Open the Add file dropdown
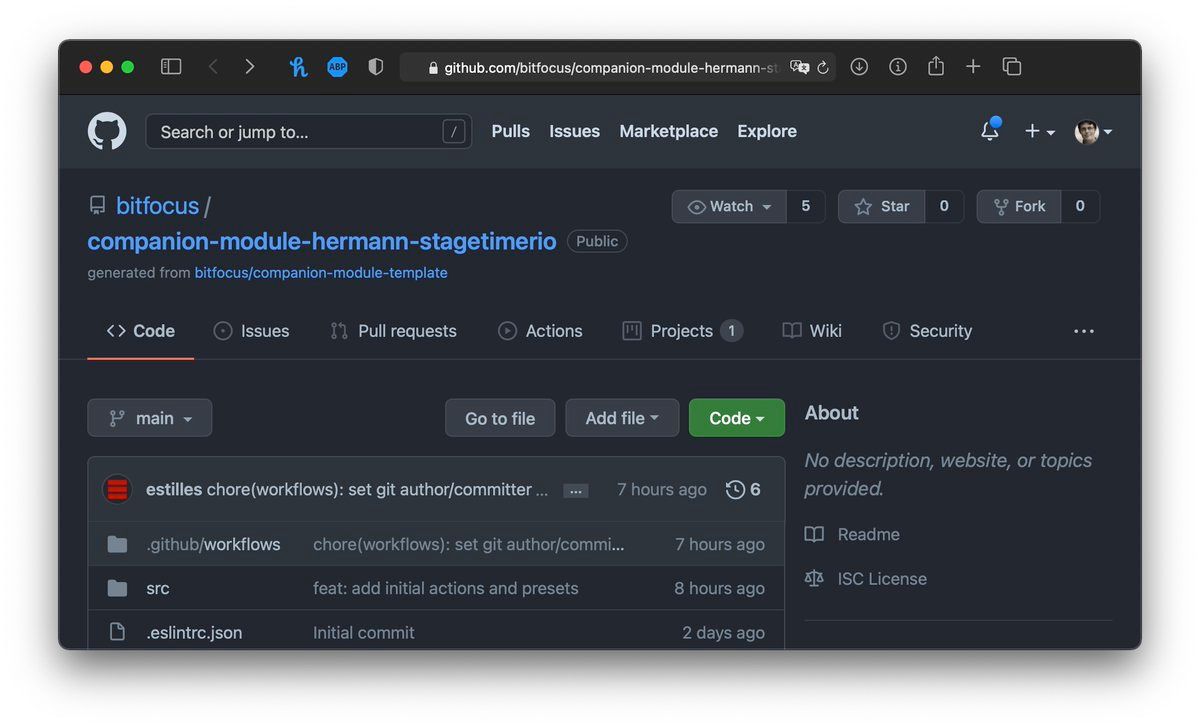 pos(622,418)
